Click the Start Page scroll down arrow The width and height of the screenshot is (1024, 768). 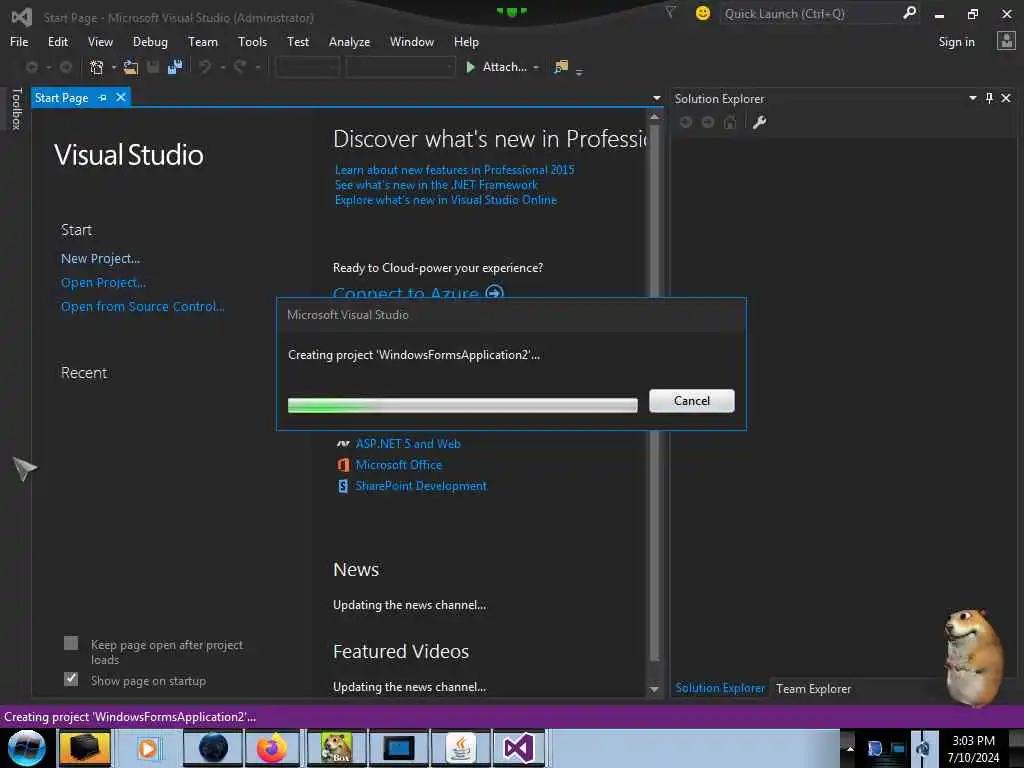(x=654, y=690)
